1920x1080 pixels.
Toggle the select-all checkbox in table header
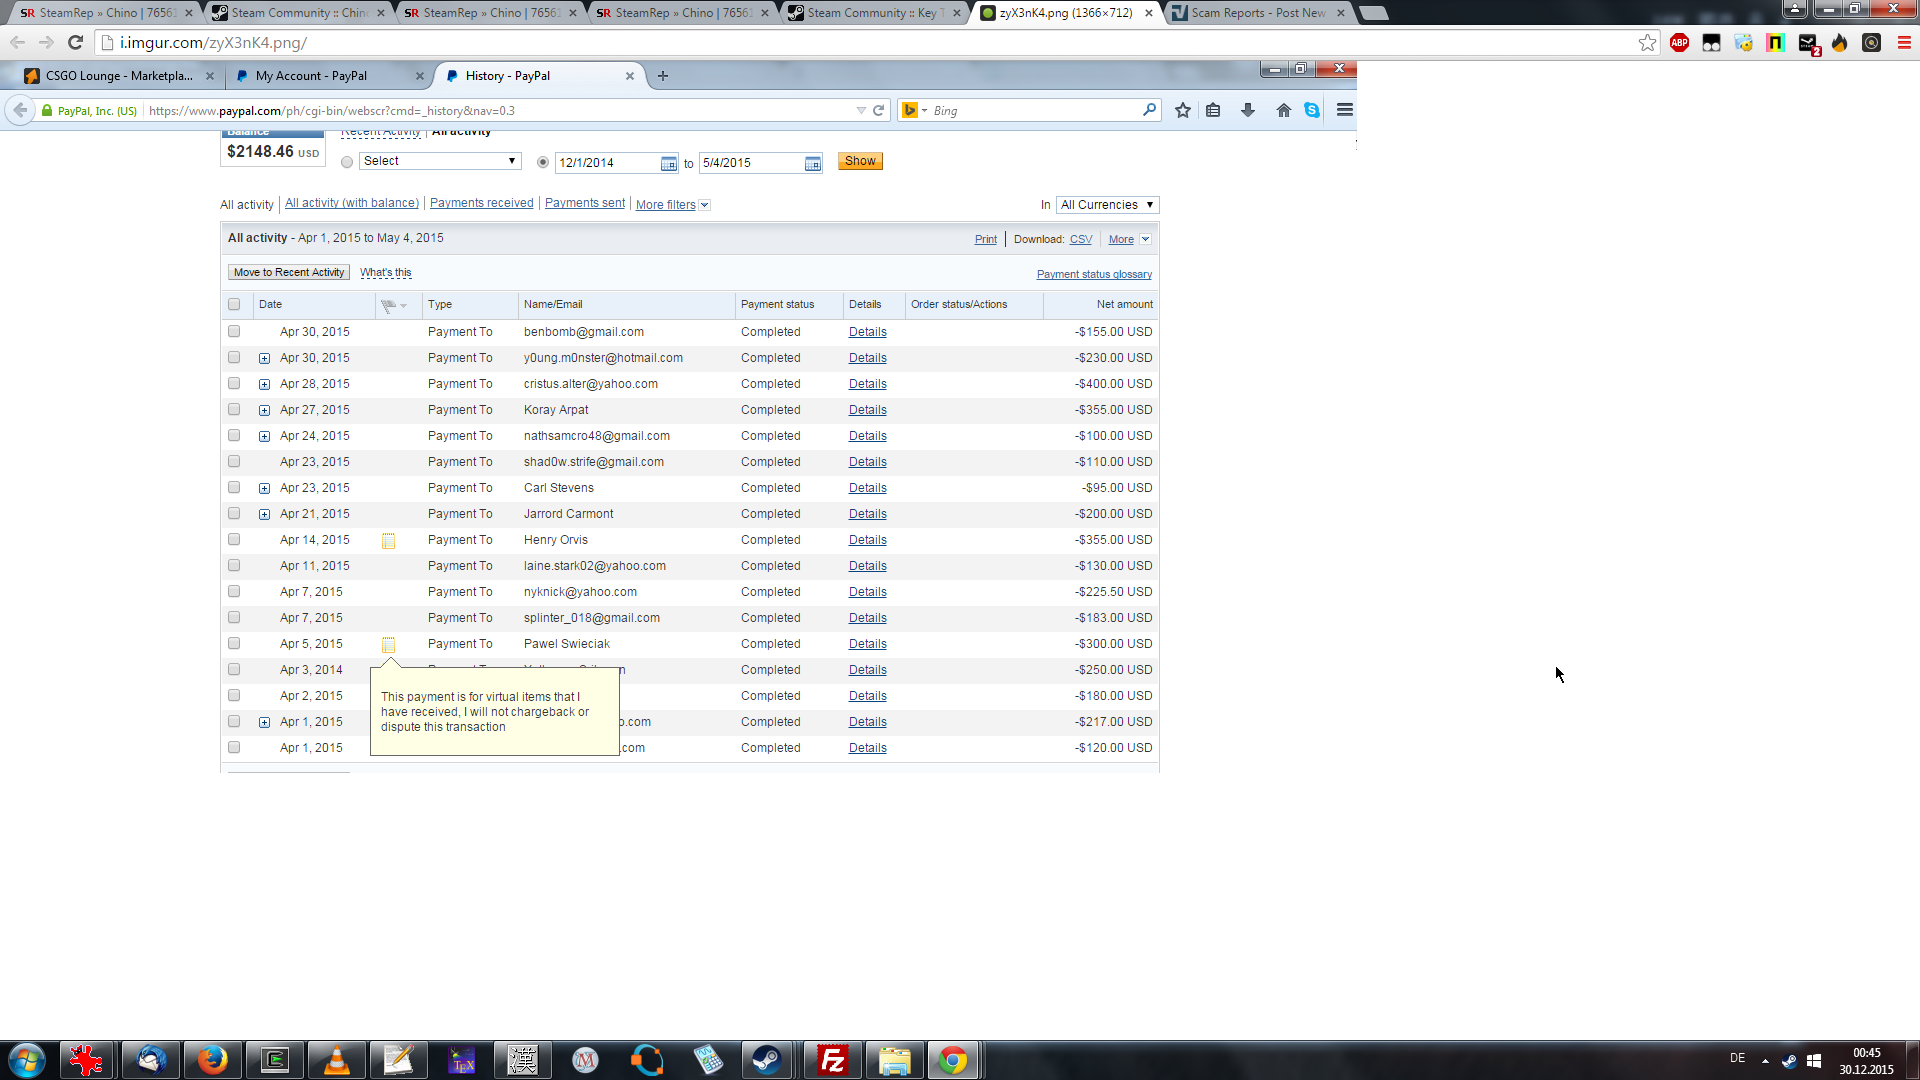click(x=234, y=304)
